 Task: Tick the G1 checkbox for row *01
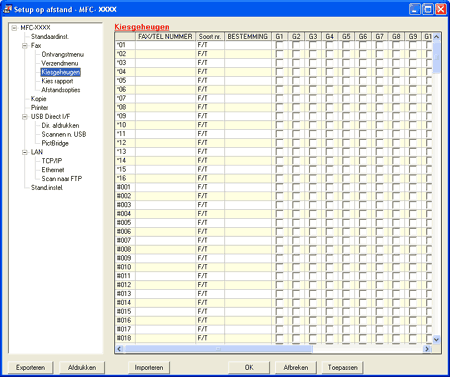tap(279, 45)
